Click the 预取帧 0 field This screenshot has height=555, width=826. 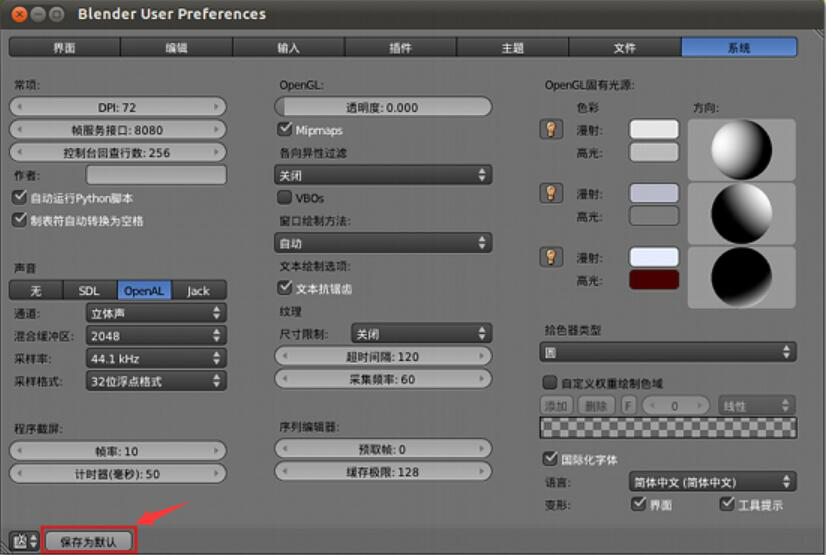[x=383, y=449]
